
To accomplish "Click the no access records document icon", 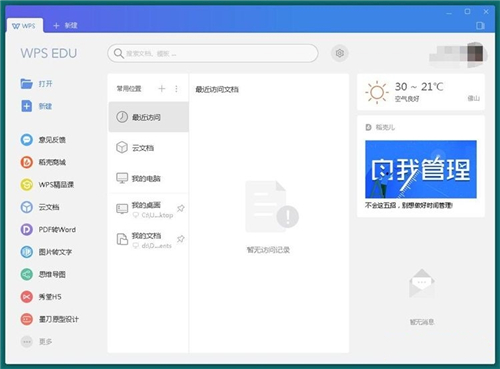I will tap(272, 207).
